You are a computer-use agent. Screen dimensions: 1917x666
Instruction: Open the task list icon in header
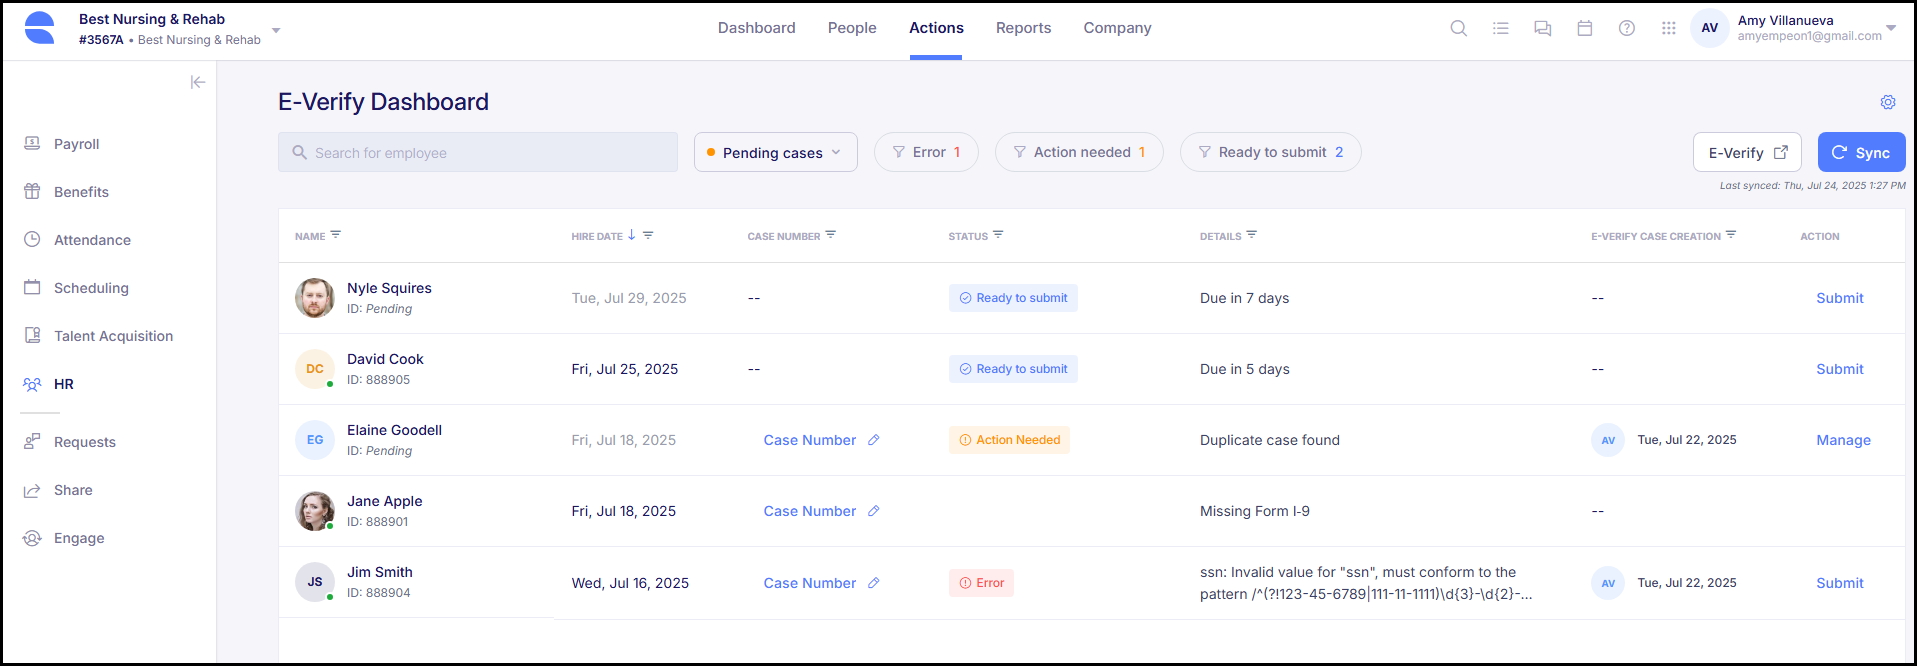(1500, 28)
